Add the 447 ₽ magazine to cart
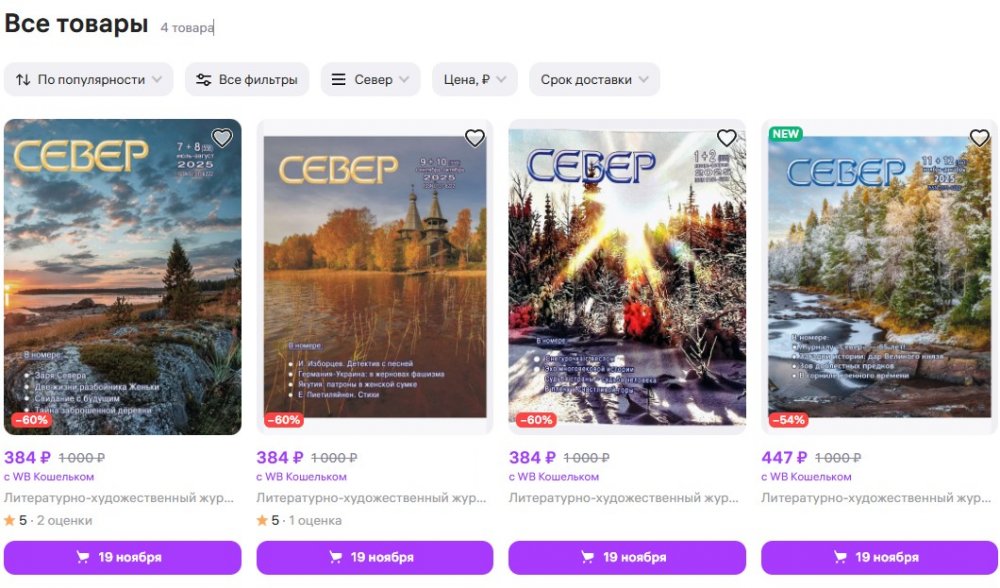Viewport: 1000px width, 588px height. (x=879, y=557)
